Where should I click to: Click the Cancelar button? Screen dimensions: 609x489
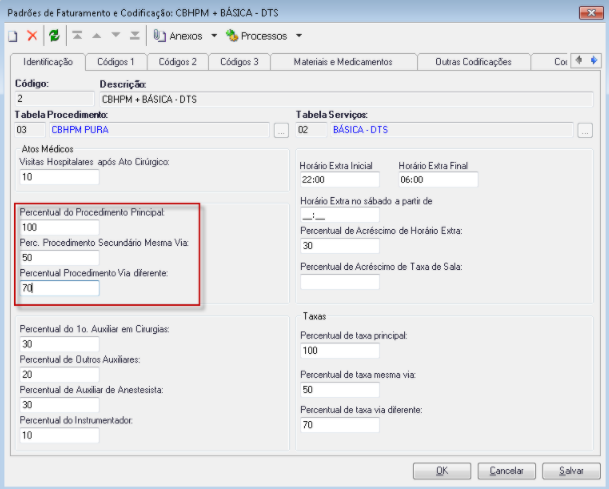coord(506,471)
